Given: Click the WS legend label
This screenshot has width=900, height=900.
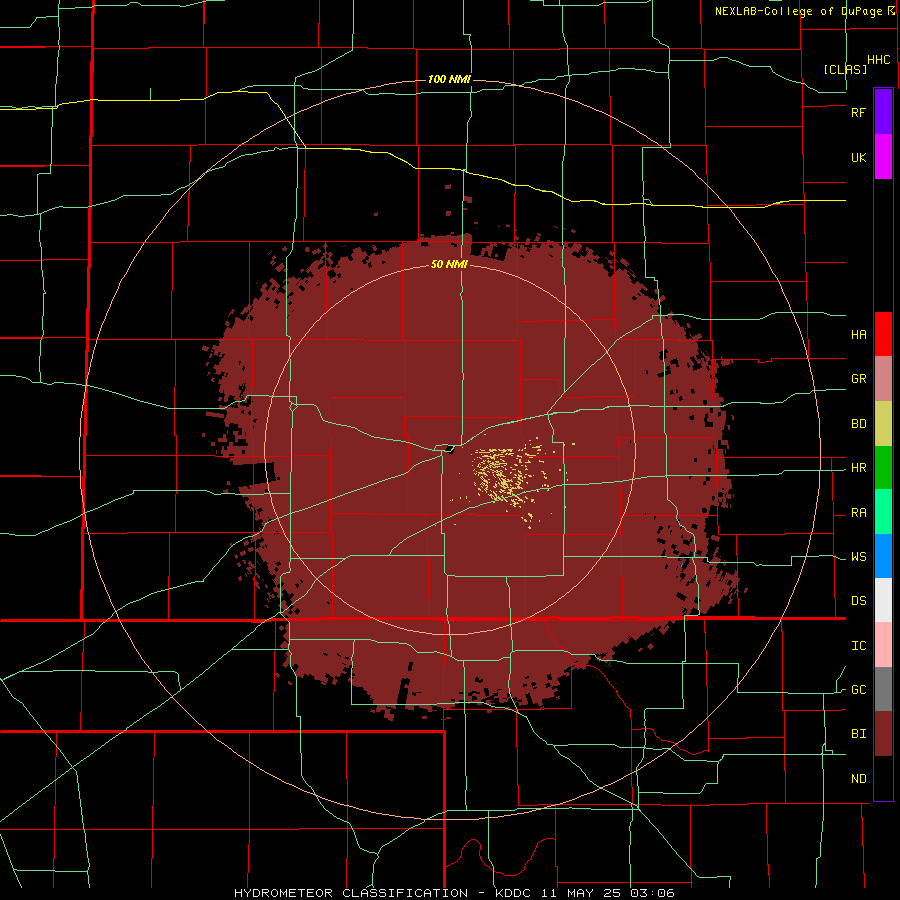Looking at the screenshot, I should [858, 557].
